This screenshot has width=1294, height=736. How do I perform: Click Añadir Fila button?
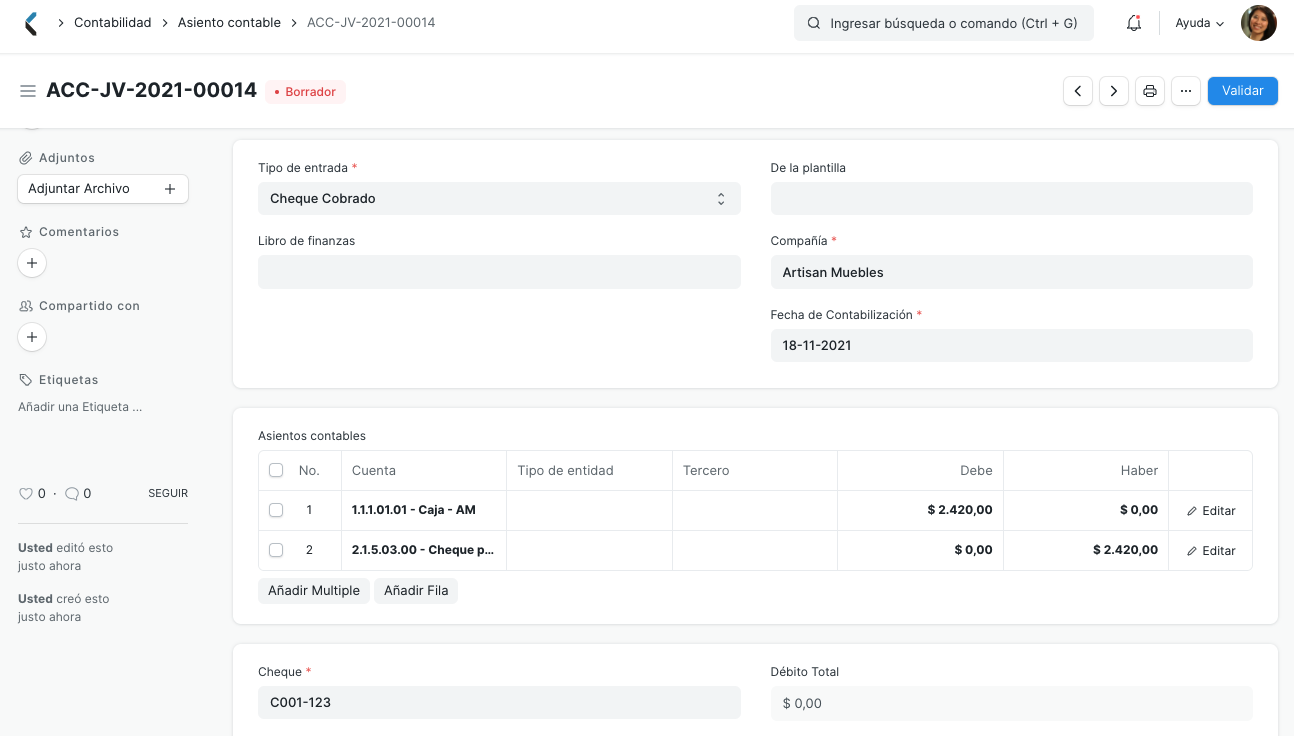(416, 591)
